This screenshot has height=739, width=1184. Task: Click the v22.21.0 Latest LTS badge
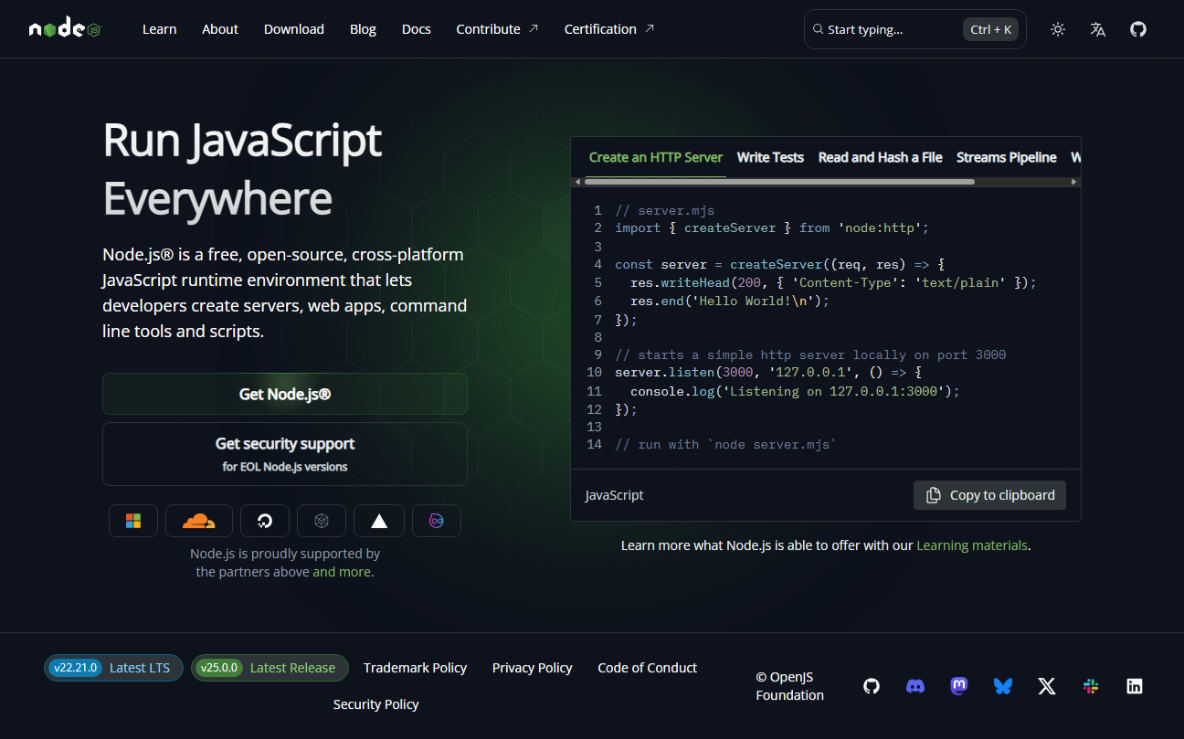point(113,668)
